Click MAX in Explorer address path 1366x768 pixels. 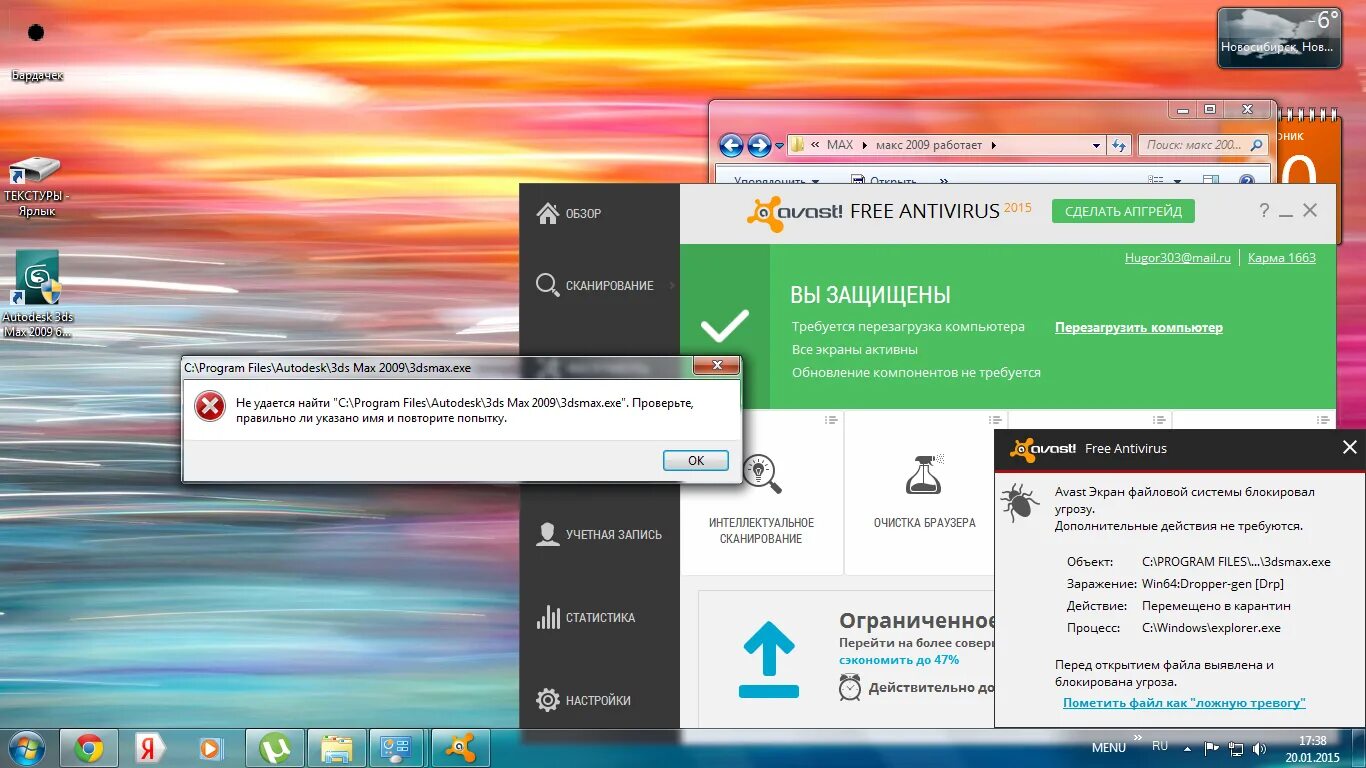click(x=840, y=145)
